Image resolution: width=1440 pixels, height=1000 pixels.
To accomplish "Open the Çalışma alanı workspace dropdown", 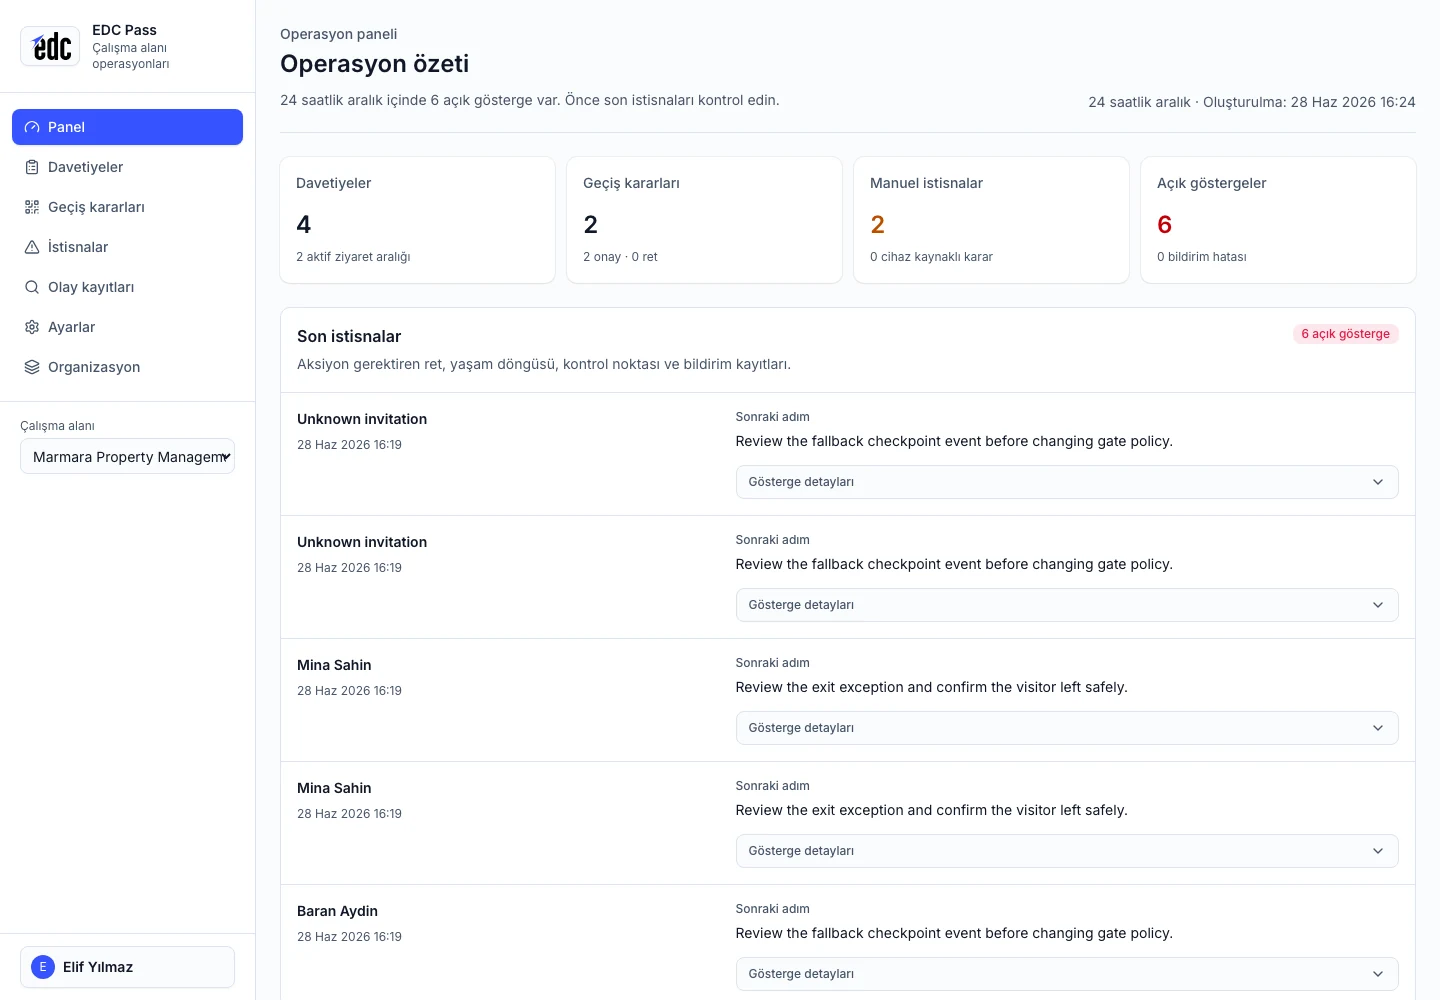I will pyautogui.click(x=127, y=456).
